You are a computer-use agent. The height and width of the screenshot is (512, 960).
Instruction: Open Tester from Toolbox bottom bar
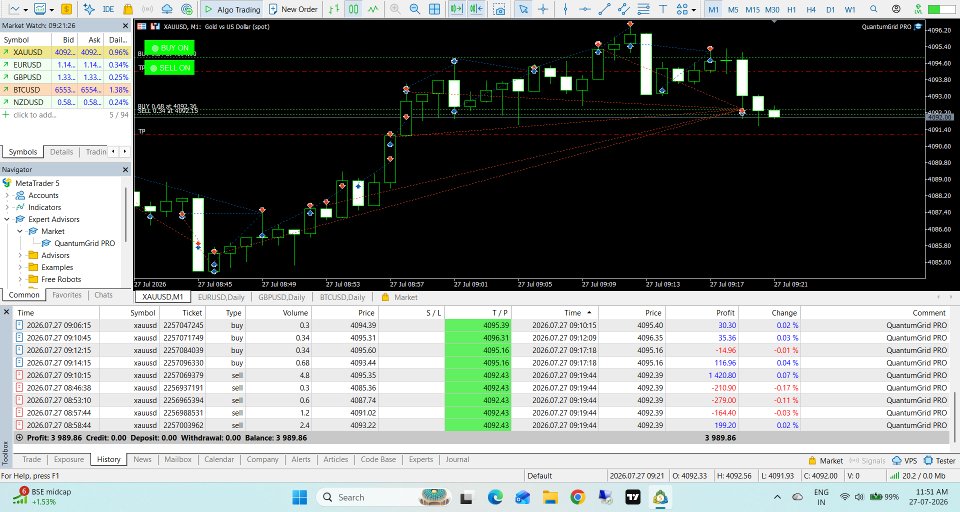[940, 461]
